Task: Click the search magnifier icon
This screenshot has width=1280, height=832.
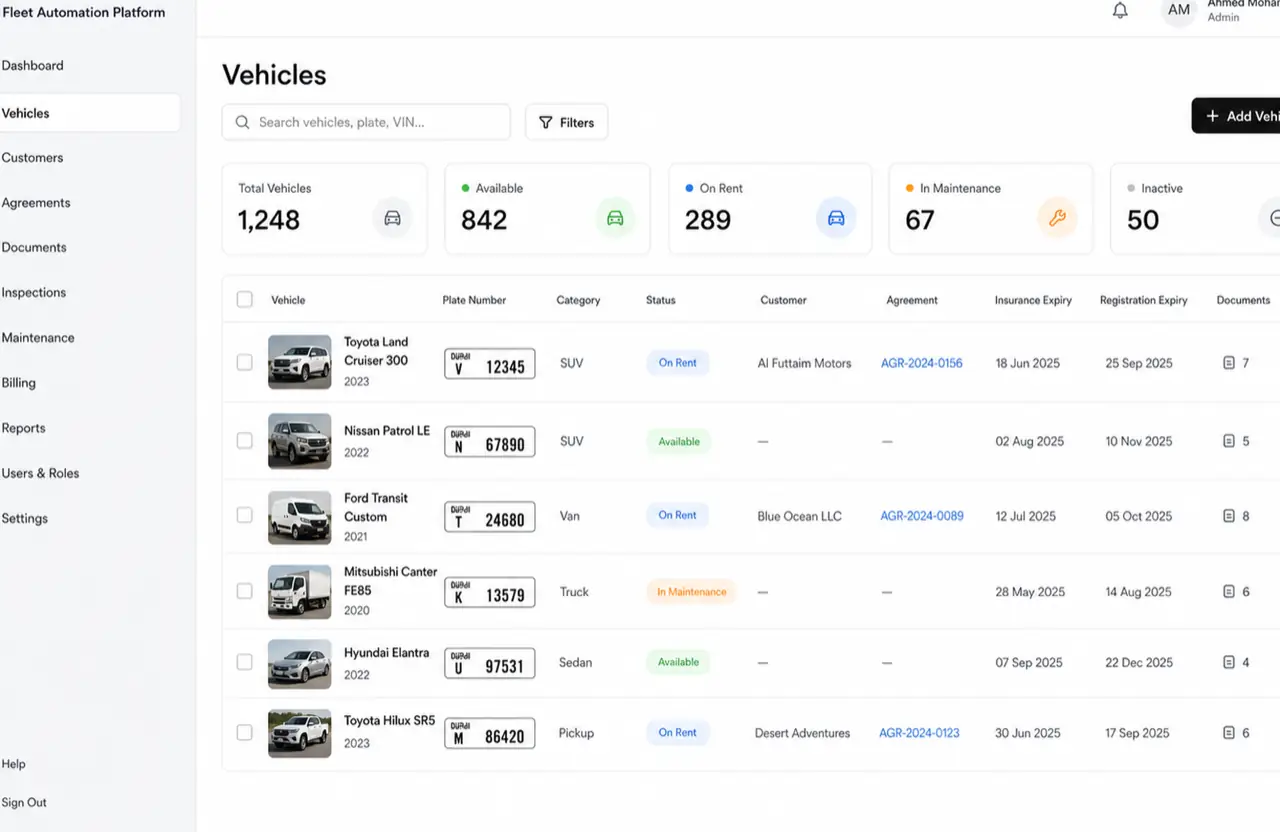Action: pos(242,122)
